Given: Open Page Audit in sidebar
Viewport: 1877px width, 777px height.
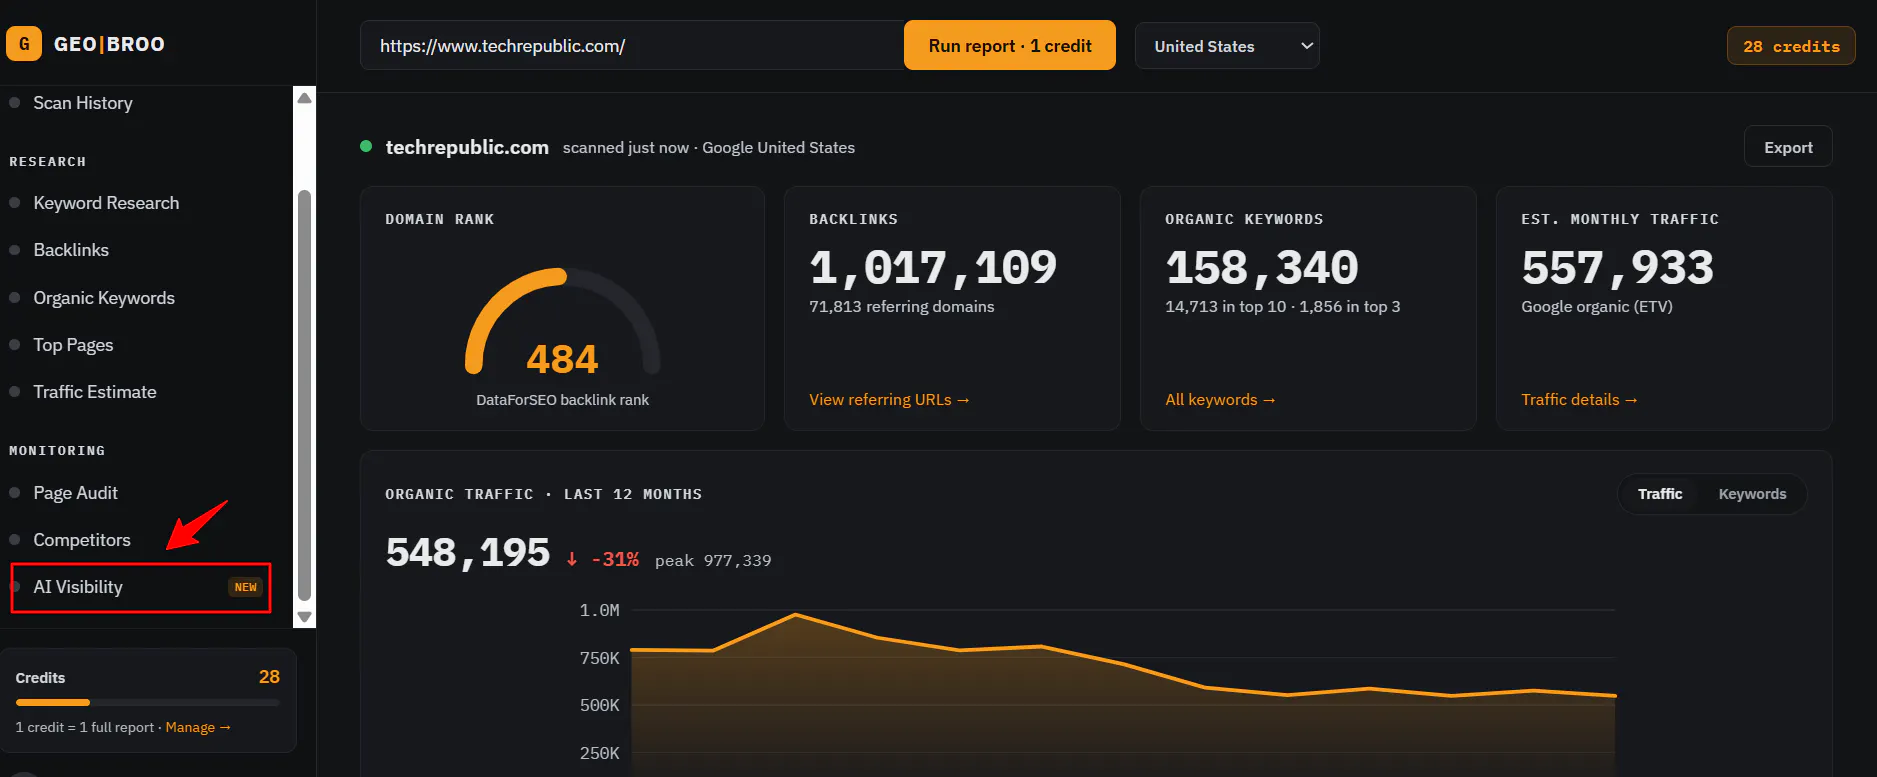Looking at the screenshot, I should click(75, 493).
